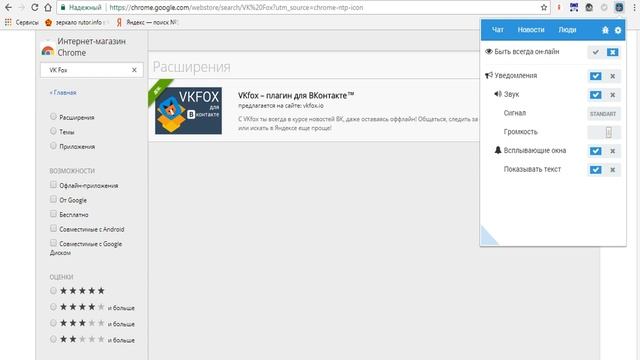Select the Темы radio filter
Viewport: 640px width, 360px height.
[53, 131]
